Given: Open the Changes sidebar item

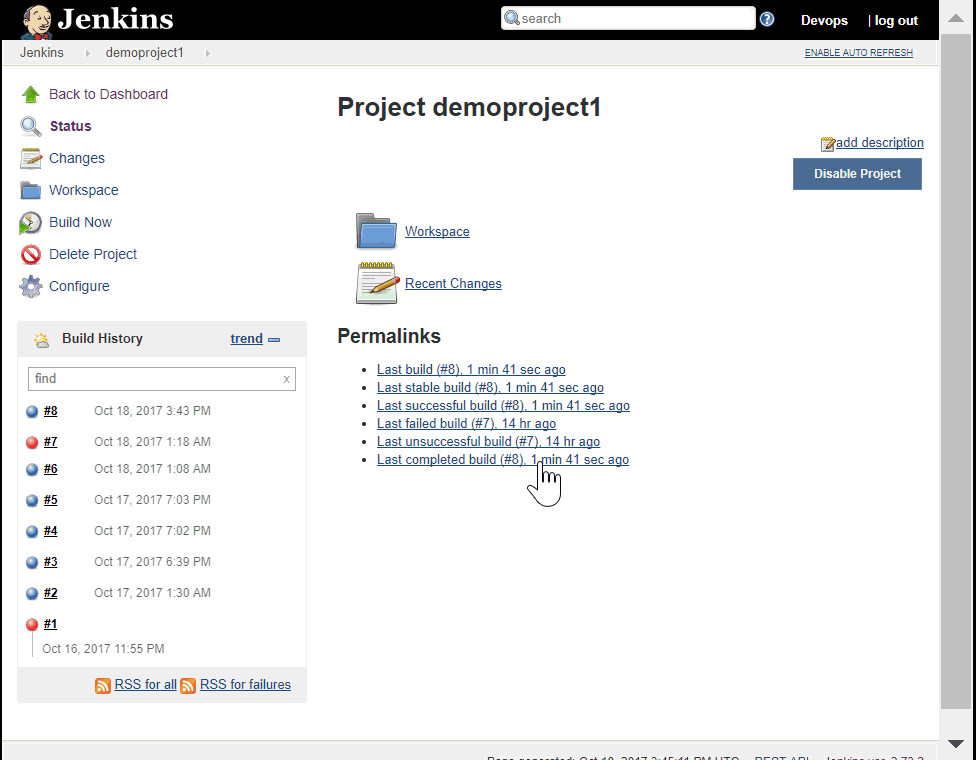Looking at the screenshot, I should (x=77, y=158).
